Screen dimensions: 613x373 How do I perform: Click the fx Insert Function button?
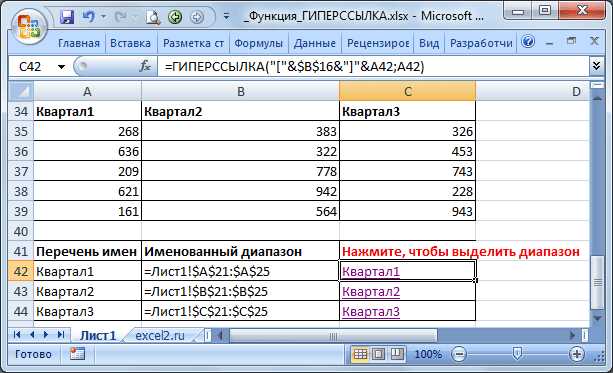[x=145, y=66]
